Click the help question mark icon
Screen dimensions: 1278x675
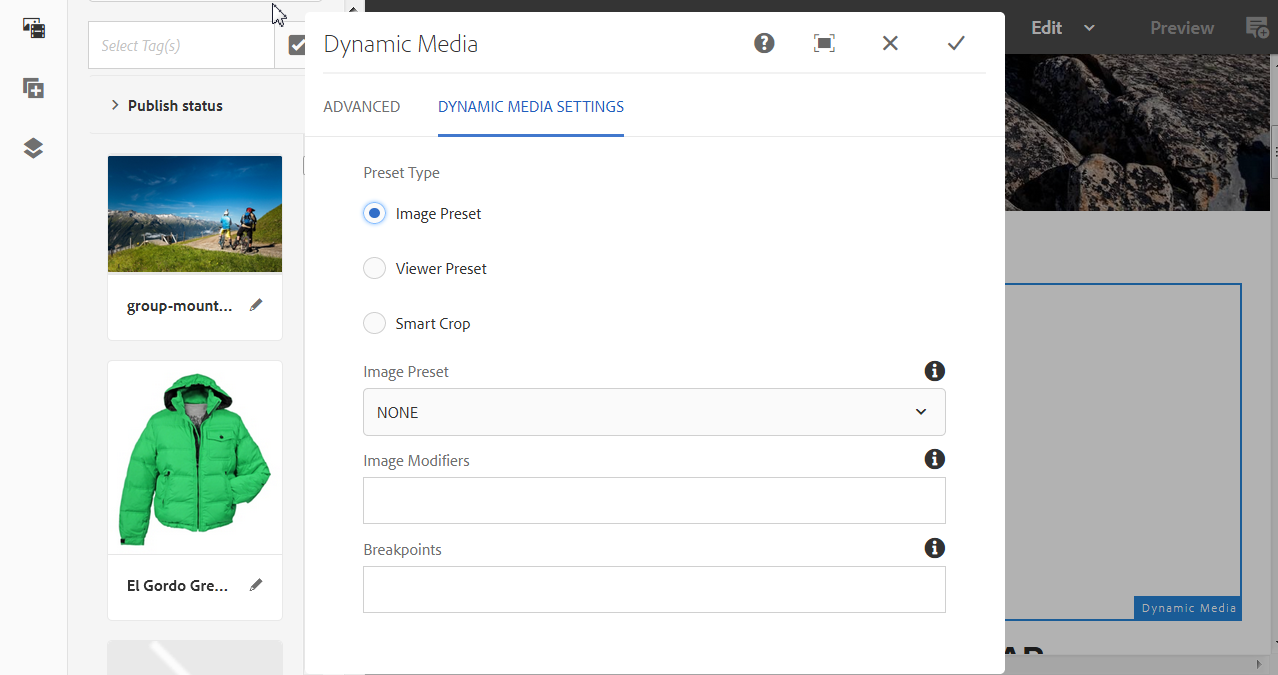[764, 43]
